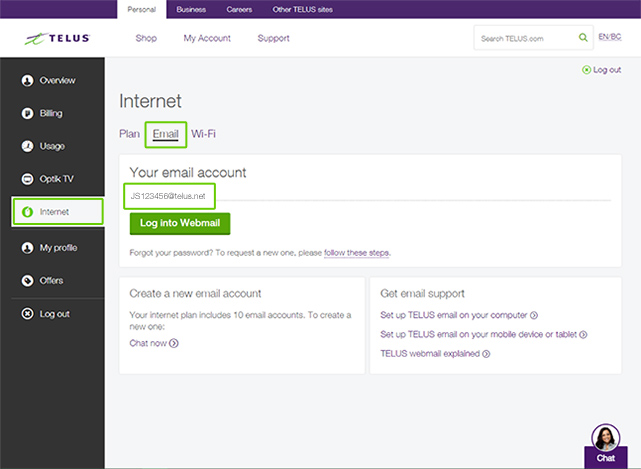Go to Overview in the sidebar
Screen dimensions: 641x469
[57, 81]
